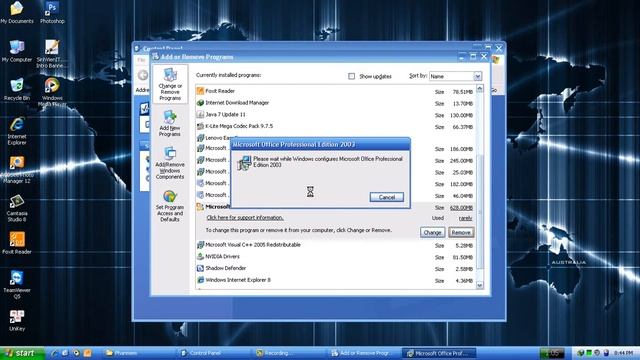The width and height of the screenshot is (640, 360).
Task: Open the Add/Remove Windows Components pane
Action: [x=170, y=163]
